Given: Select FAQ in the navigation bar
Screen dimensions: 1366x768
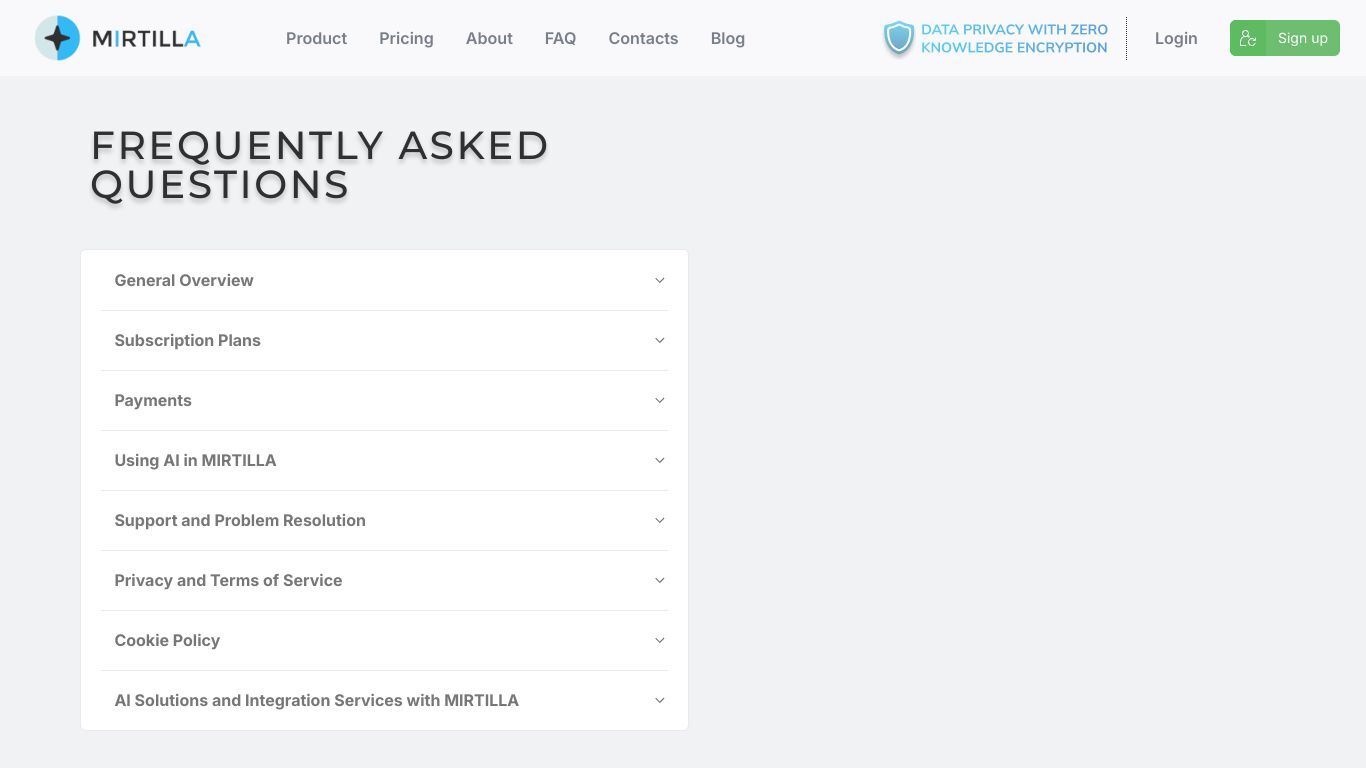Looking at the screenshot, I should (x=560, y=38).
